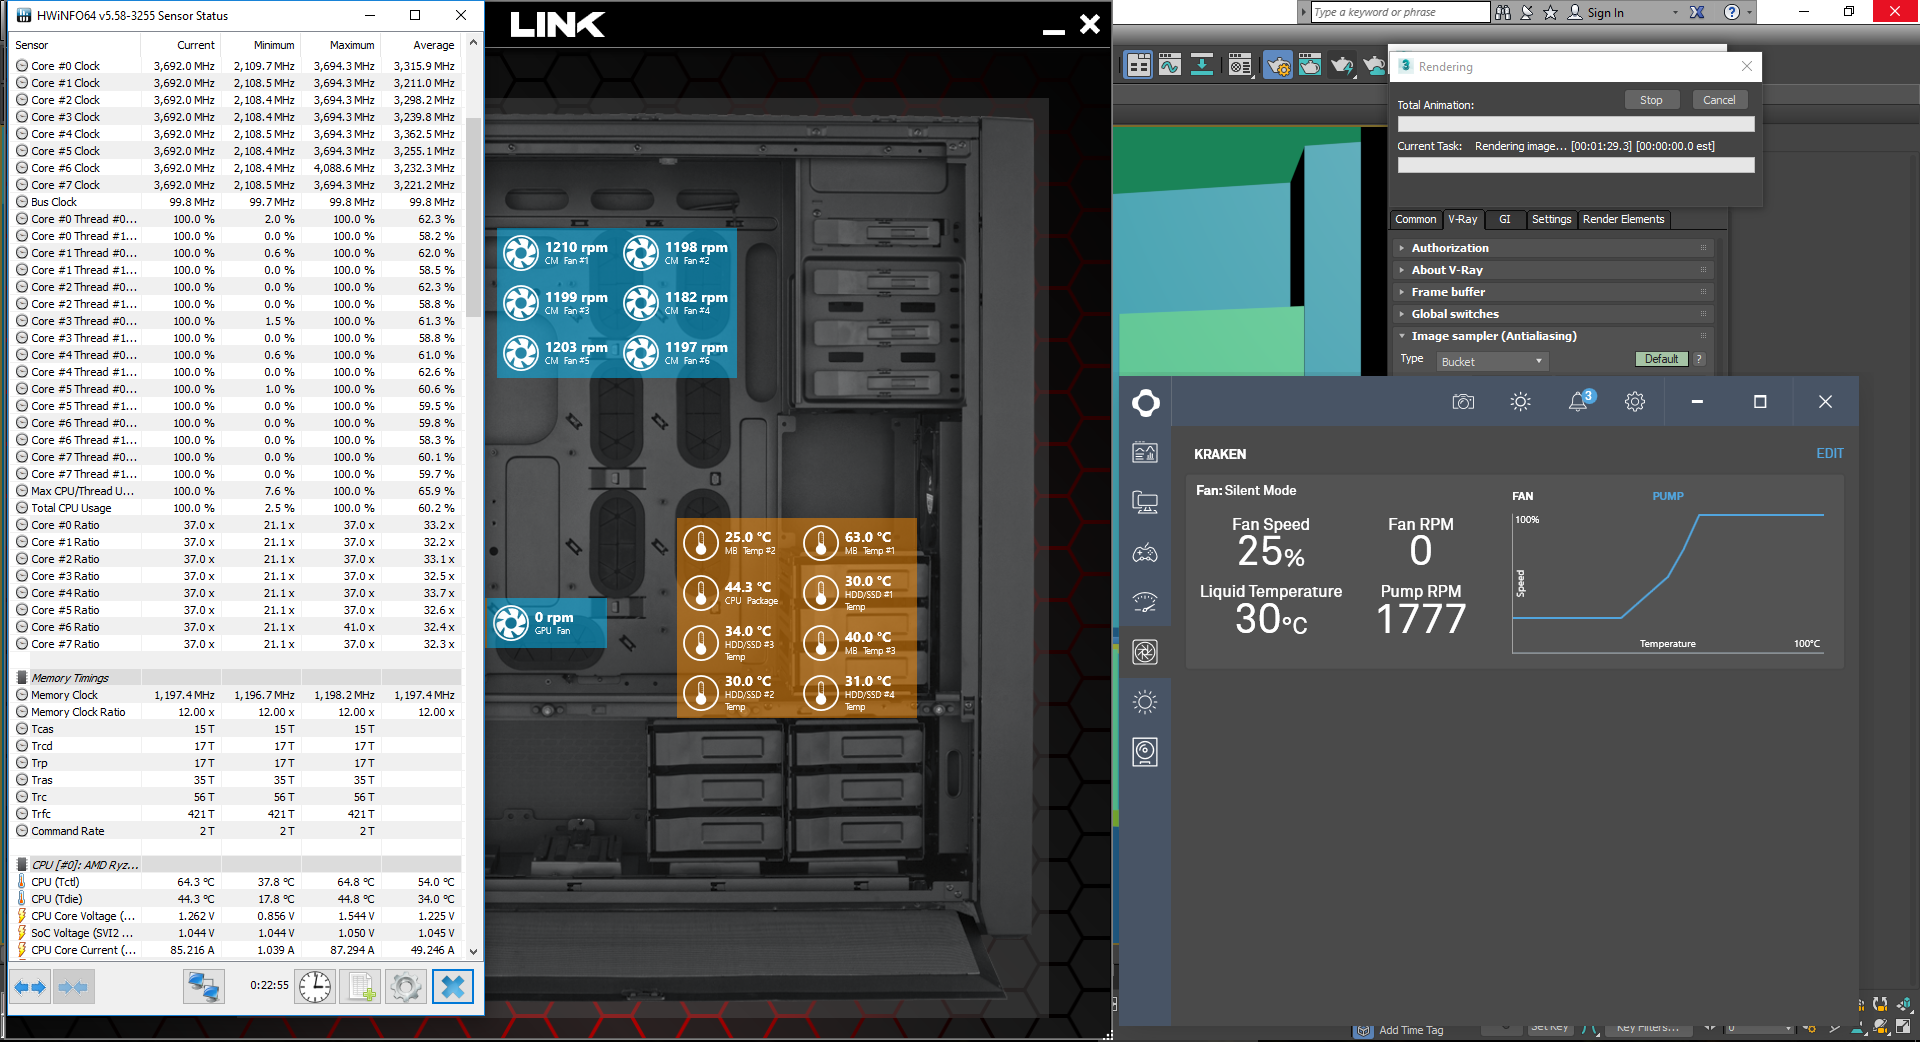The width and height of the screenshot is (1920, 1042).
Task: Click the Kraken fan speed curve graph
Action: pos(1668,582)
